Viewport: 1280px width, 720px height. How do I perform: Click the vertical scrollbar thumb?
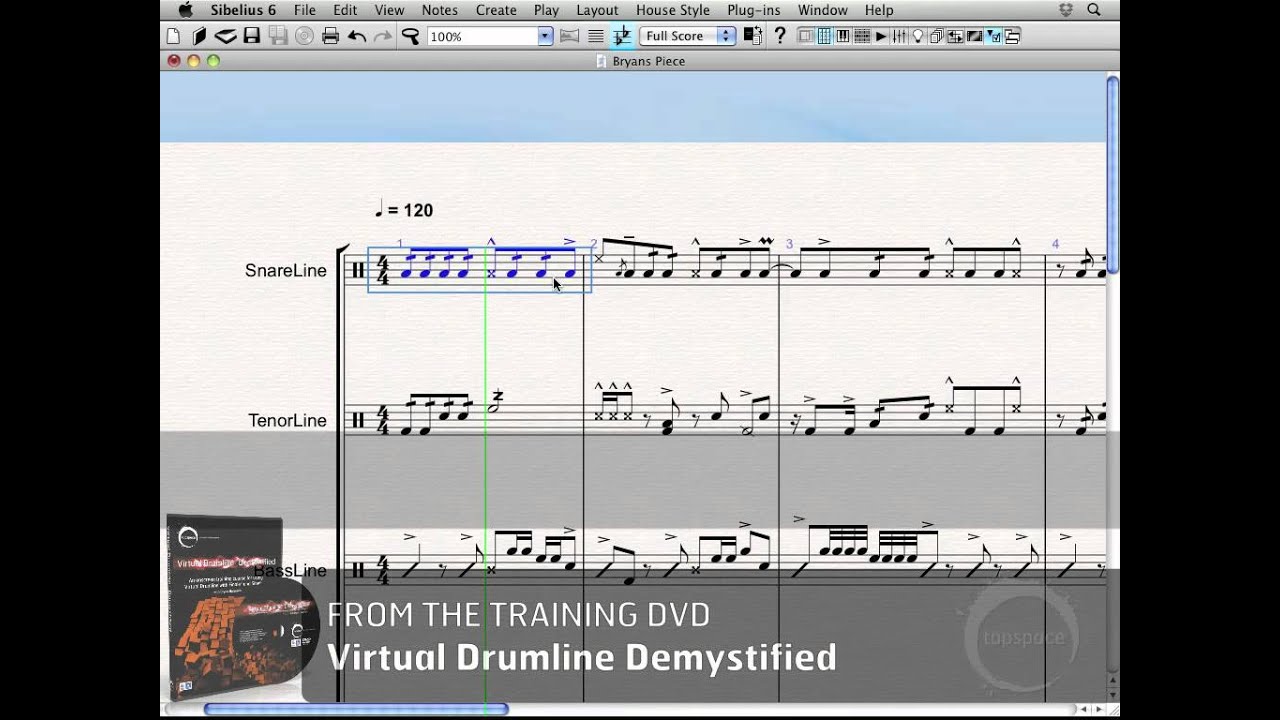pos(1113,176)
